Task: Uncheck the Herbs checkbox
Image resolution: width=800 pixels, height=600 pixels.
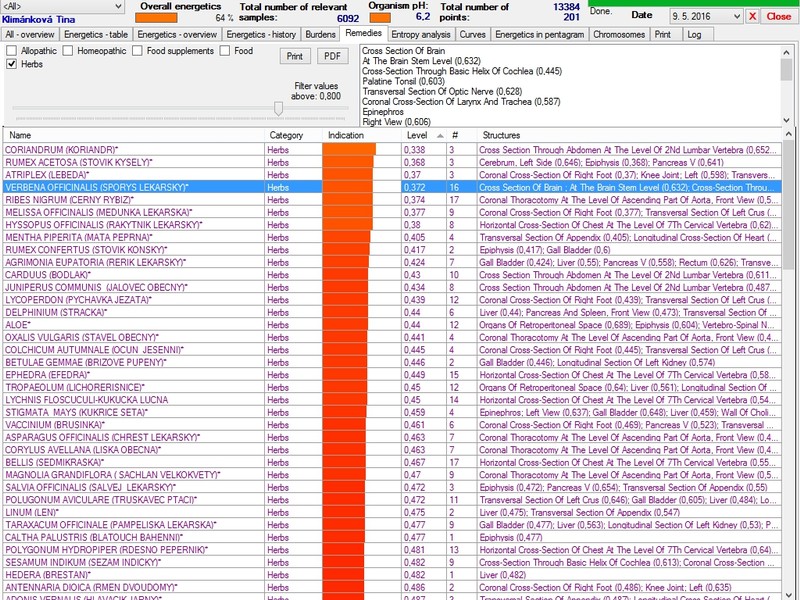Action: point(12,64)
